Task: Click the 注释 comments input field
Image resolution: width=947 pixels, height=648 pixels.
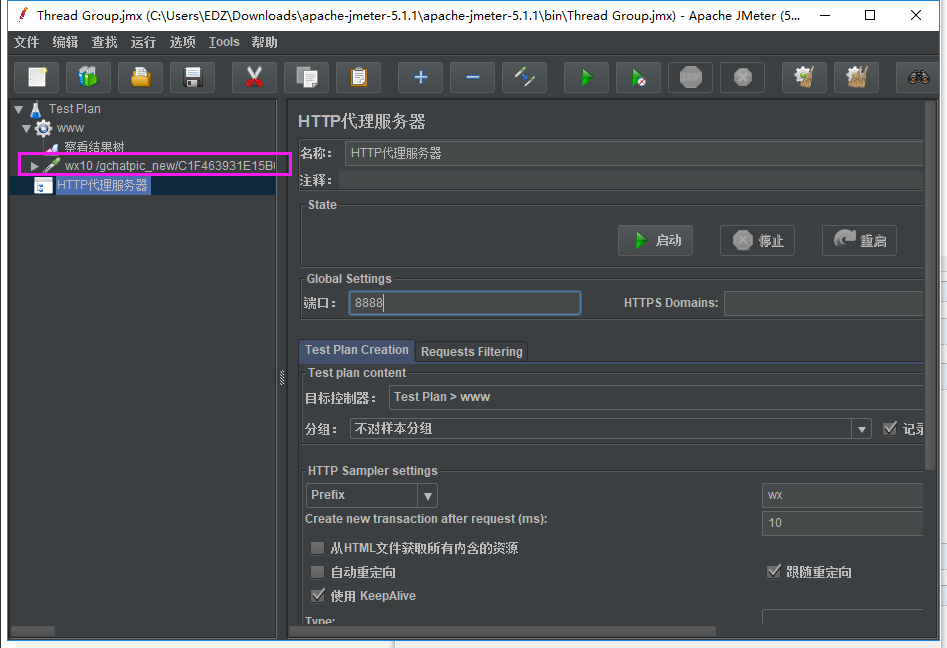Action: (631, 180)
